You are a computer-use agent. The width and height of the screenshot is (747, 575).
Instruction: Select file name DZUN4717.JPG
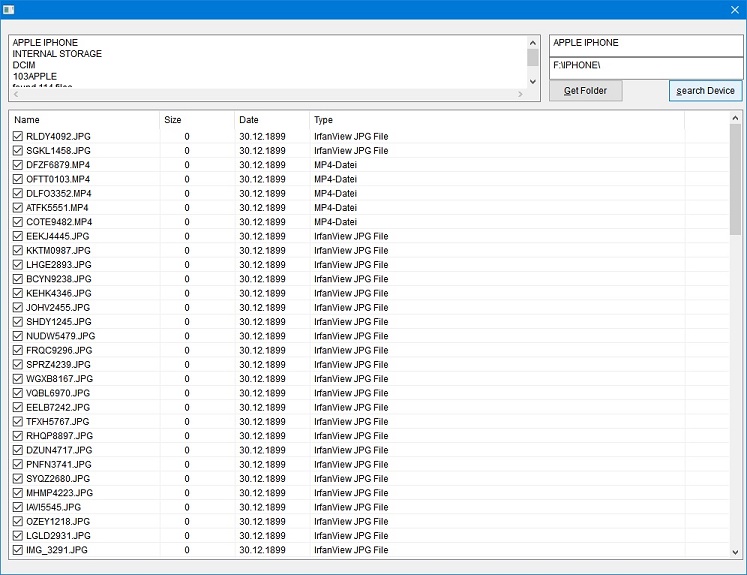[x=59, y=450]
